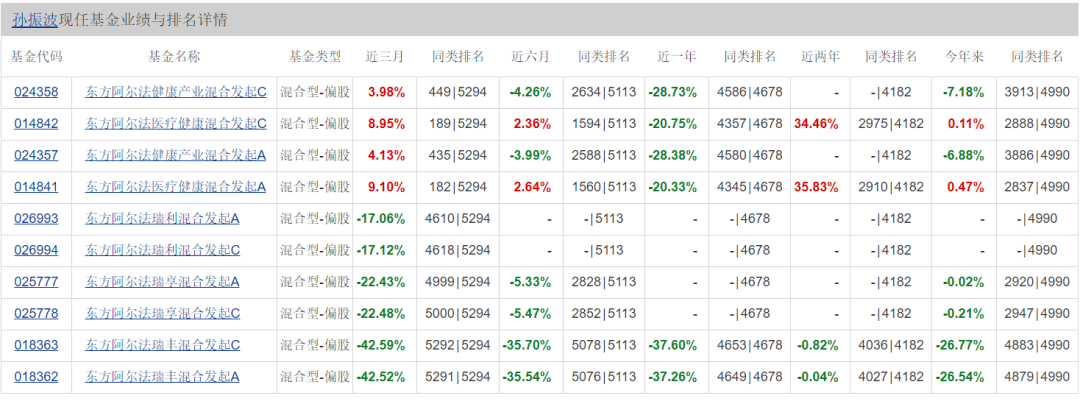Open fund code 014841 link

pos(36,187)
